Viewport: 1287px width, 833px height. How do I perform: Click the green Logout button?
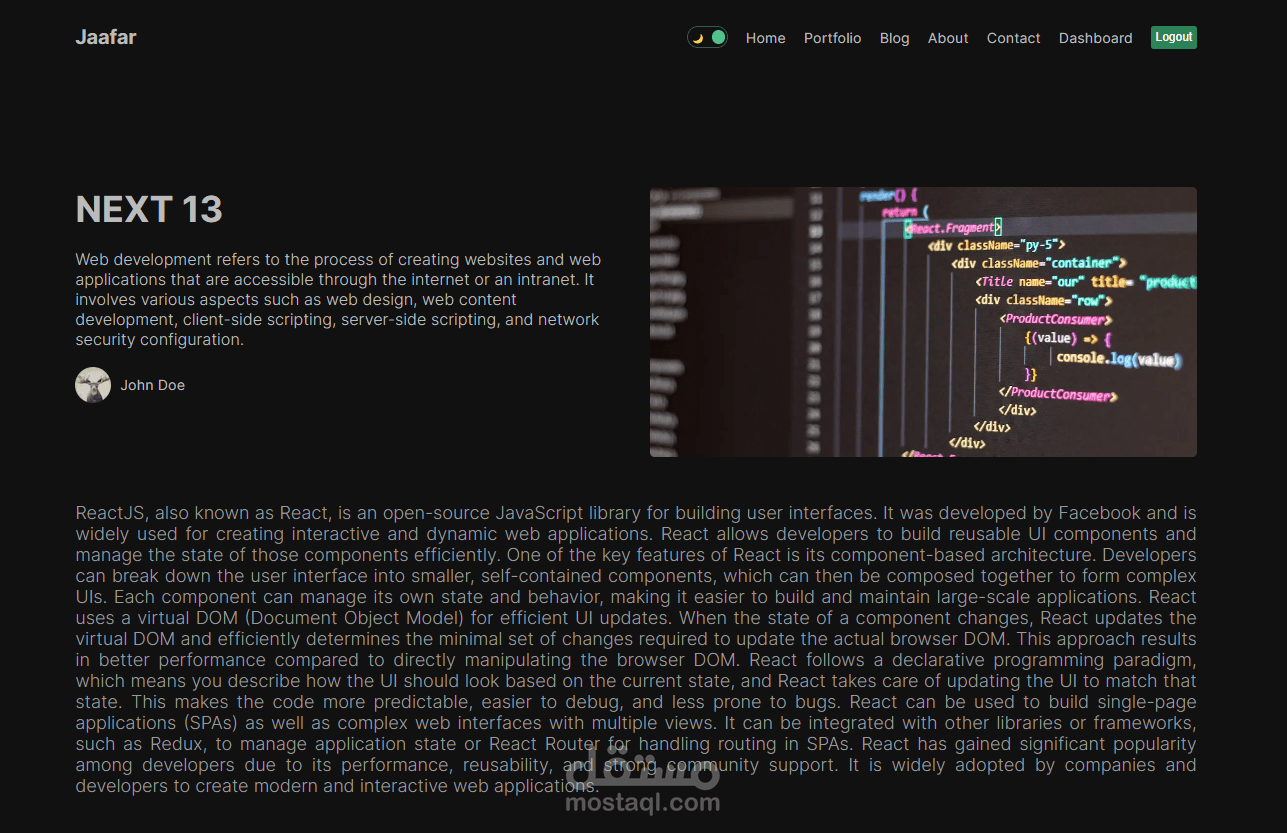coord(1174,37)
